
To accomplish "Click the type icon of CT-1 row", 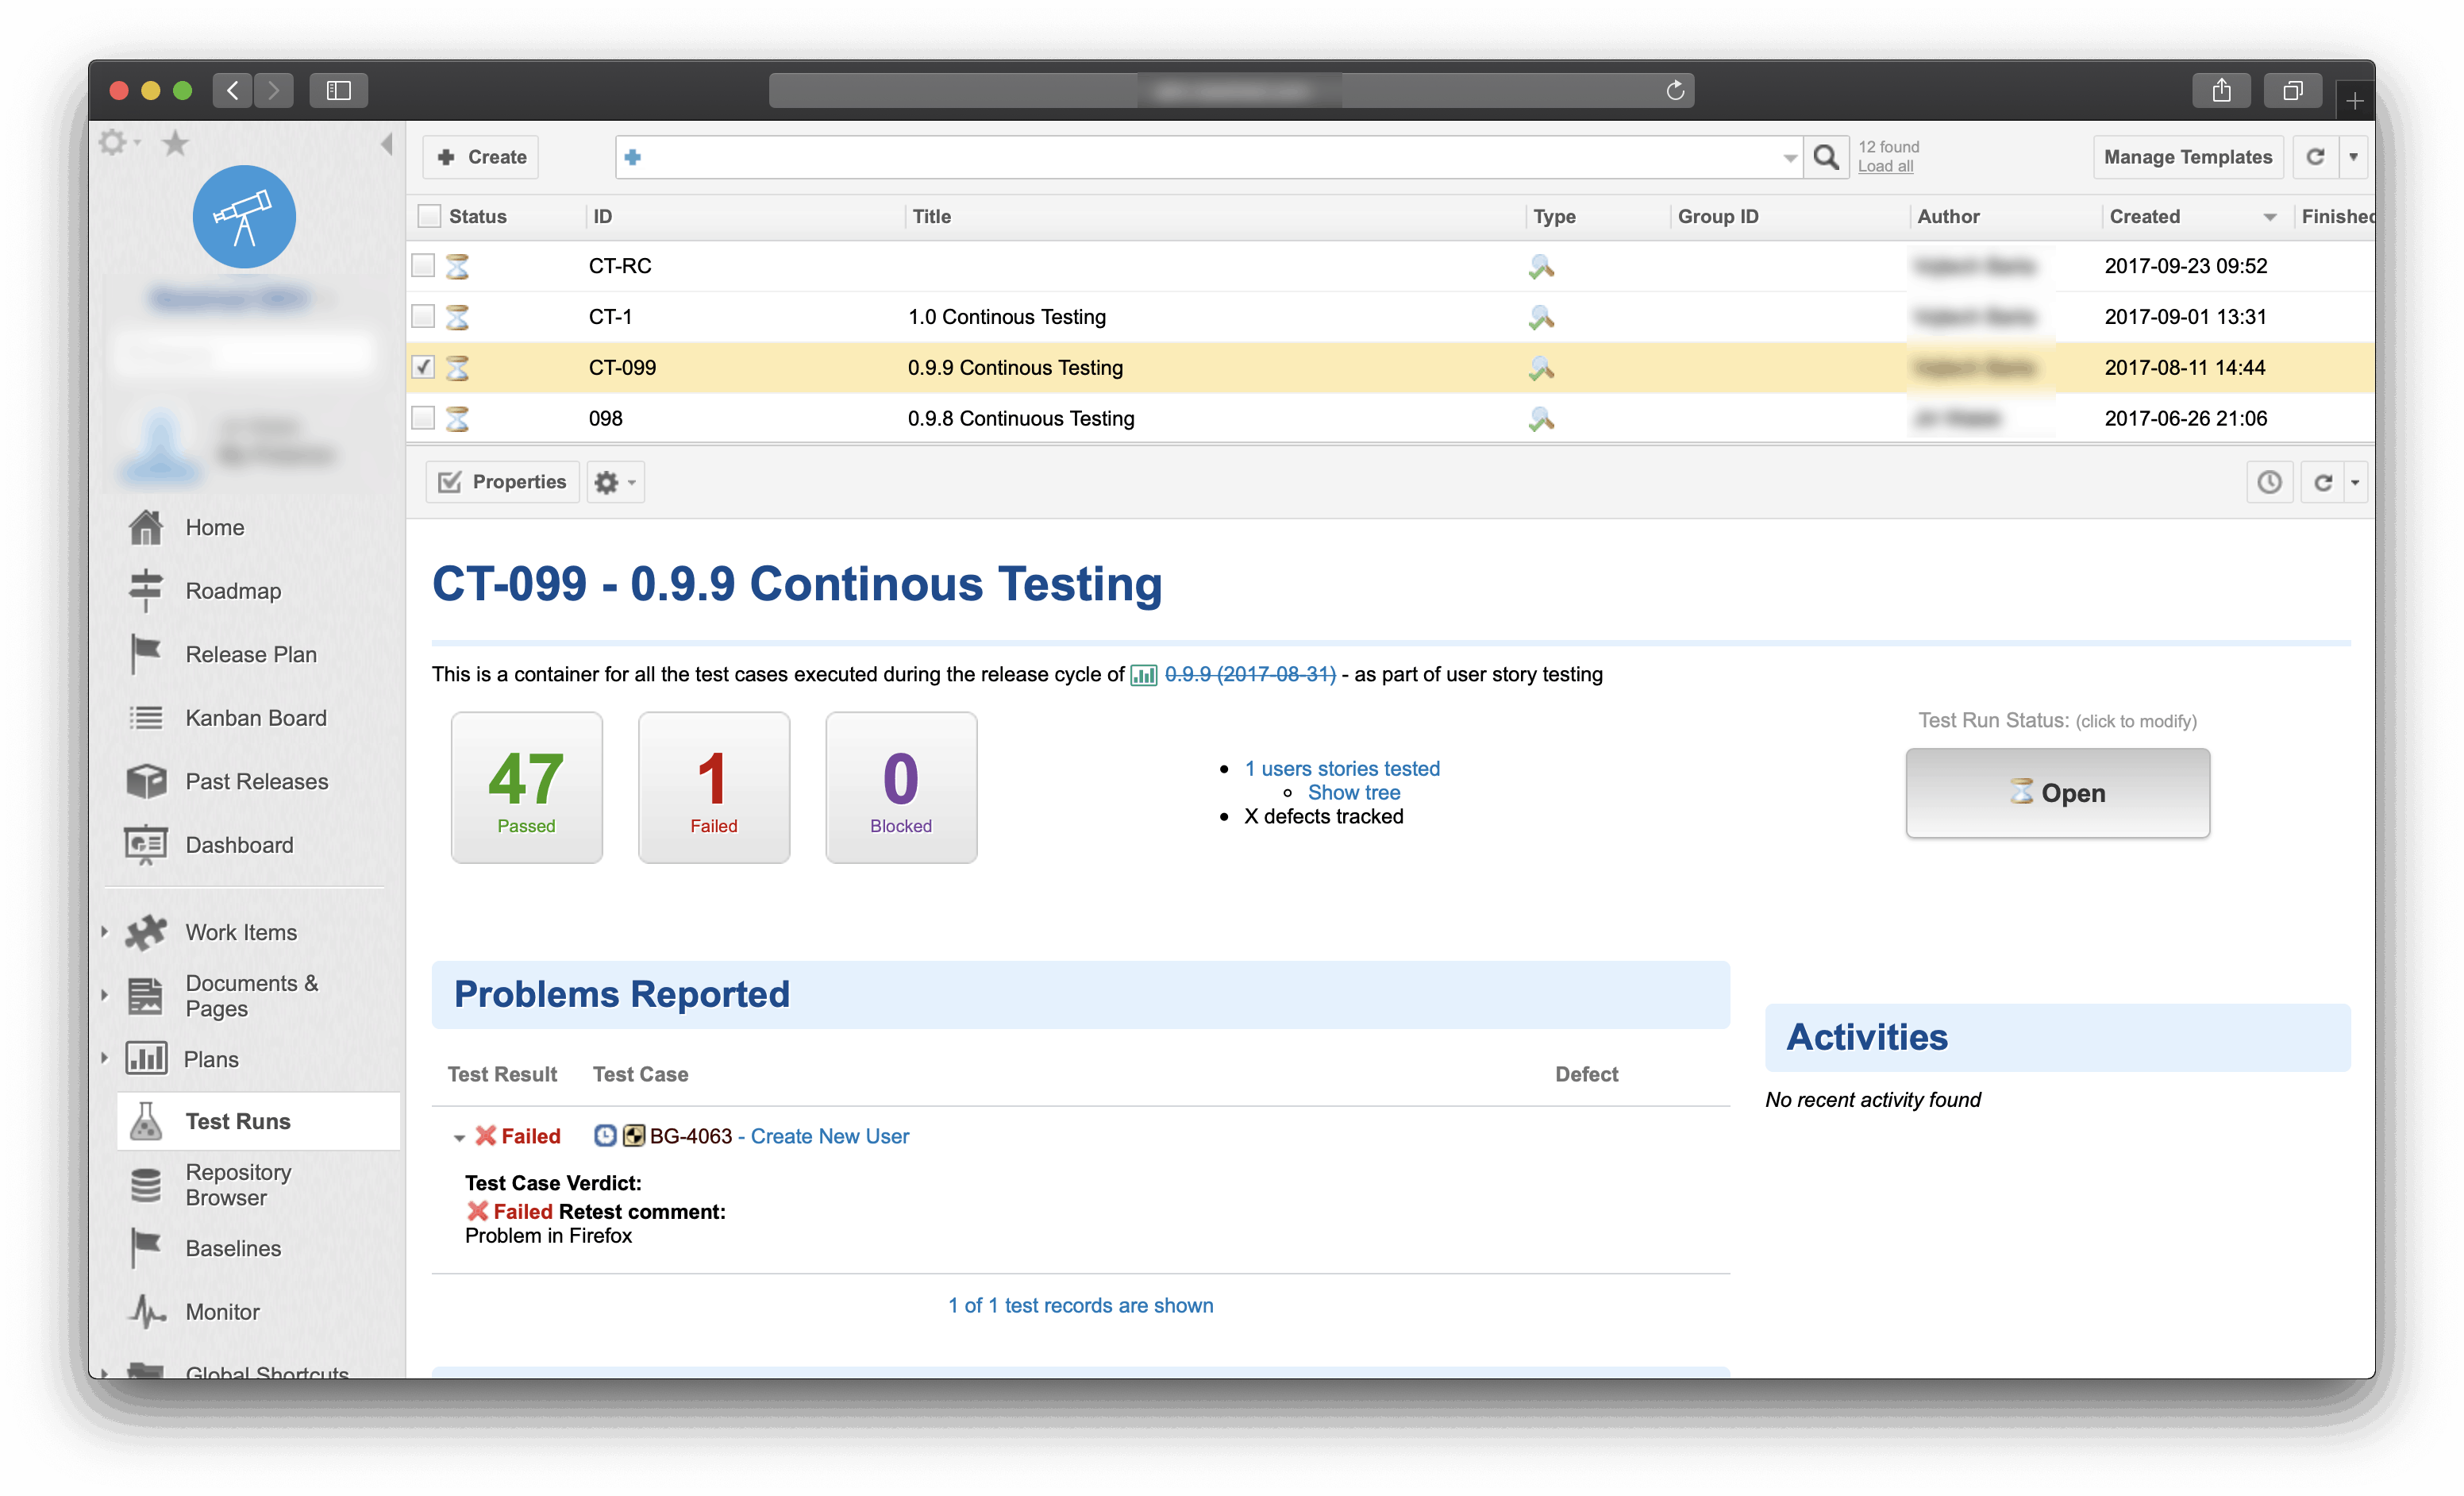I will point(1541,317).
